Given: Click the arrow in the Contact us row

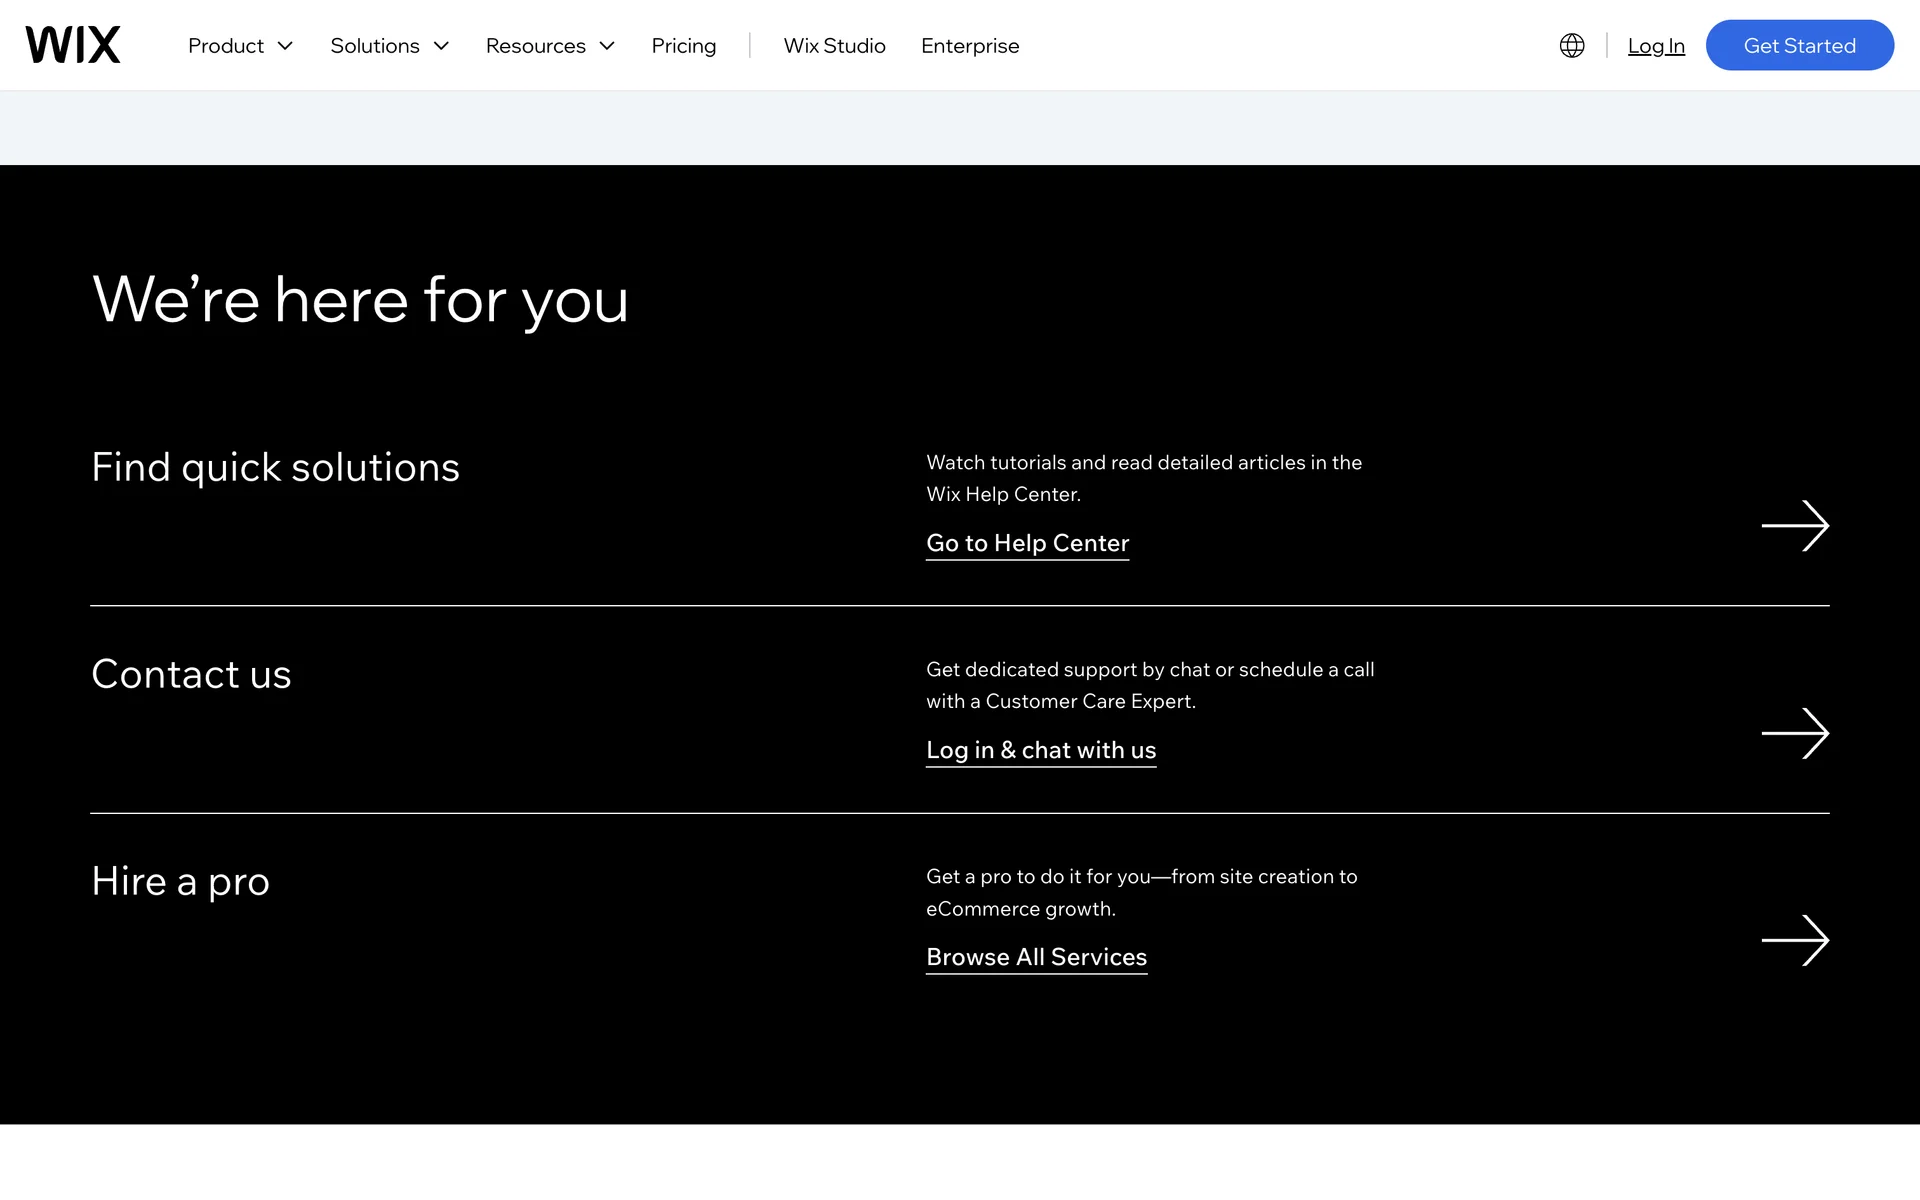Looking at the screenshot, I should 1794,733.
